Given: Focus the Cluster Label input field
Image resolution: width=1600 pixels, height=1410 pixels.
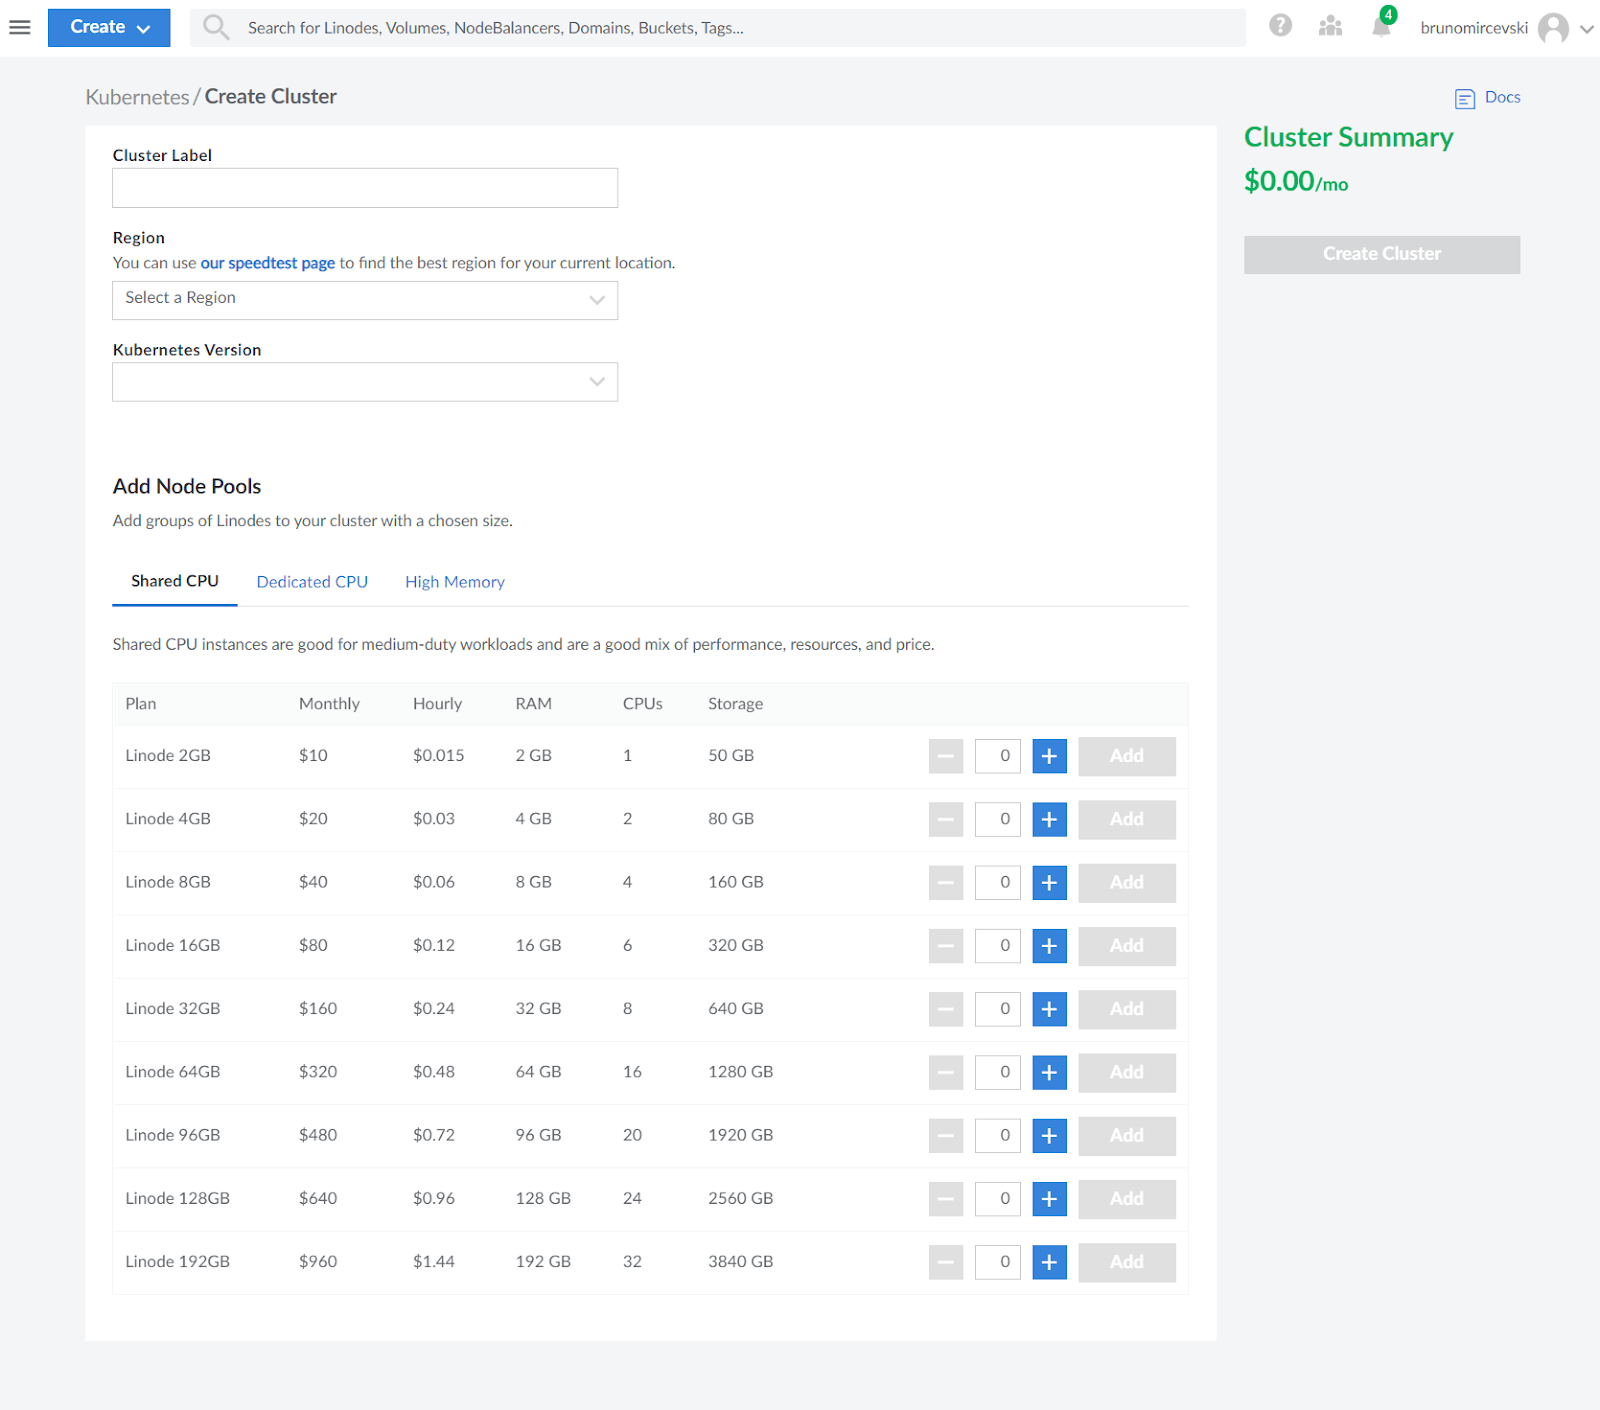Looking at the screenshot, I should click(x=365, y=188).
